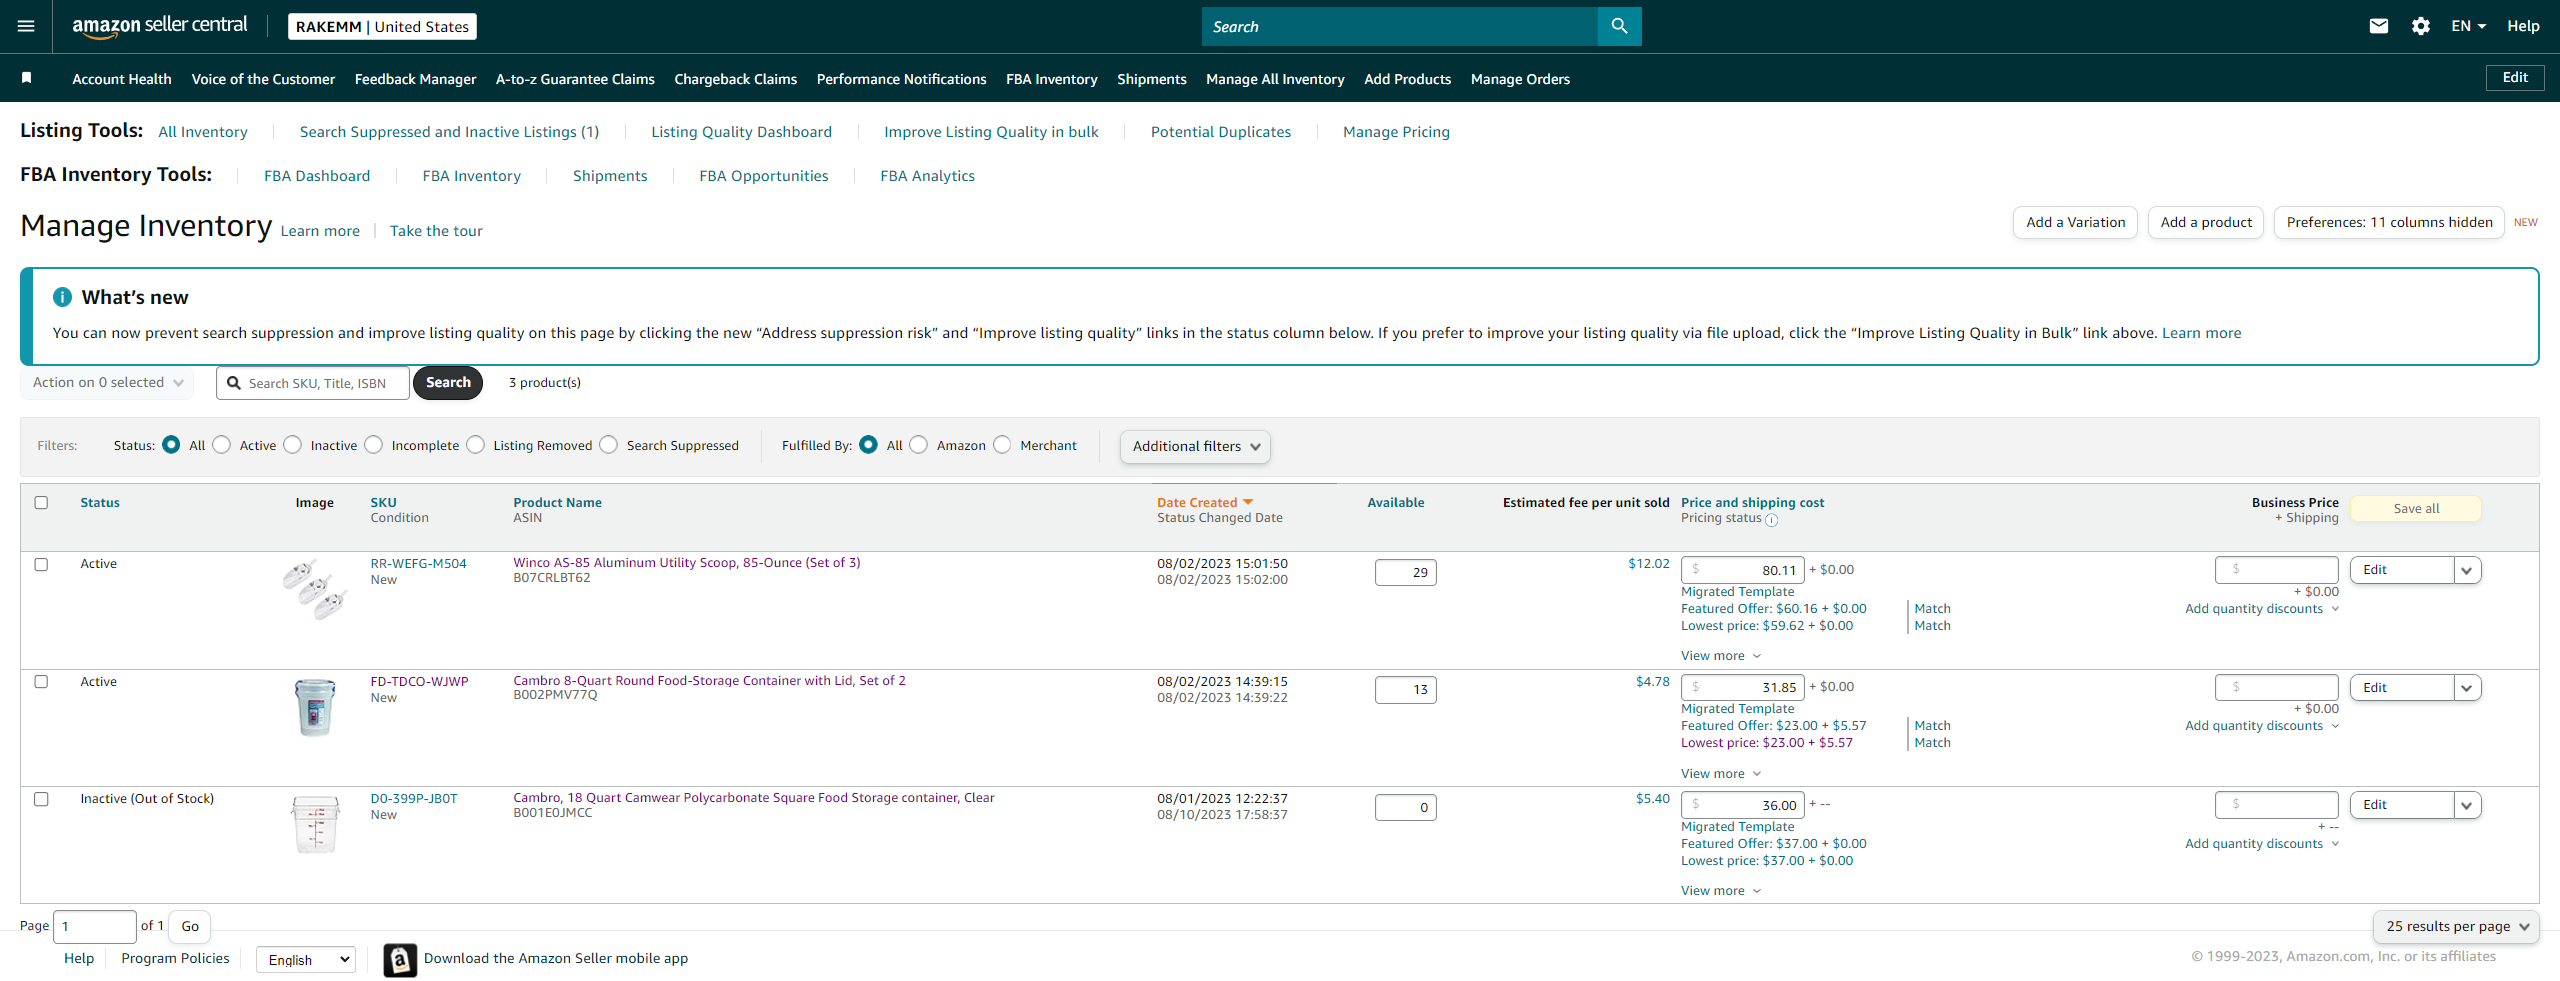Click the Date Created sort arrow
Screen dimensions: 2560x981
pos(1248,502)
